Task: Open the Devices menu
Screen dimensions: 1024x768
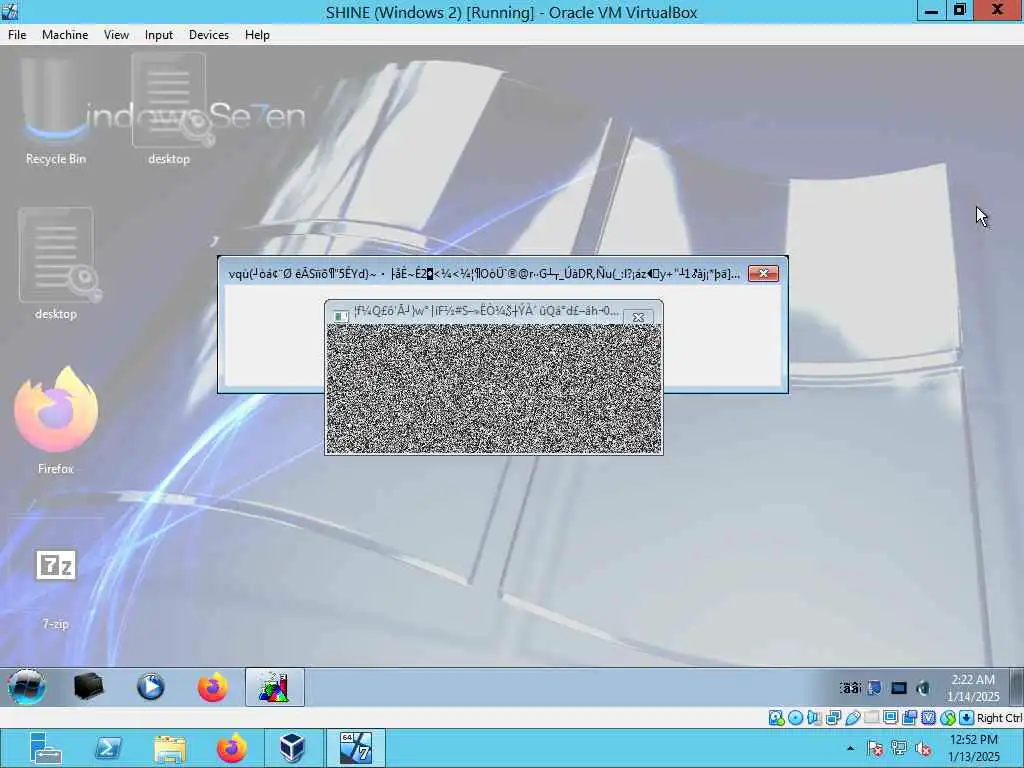Action: click(208, 35)
